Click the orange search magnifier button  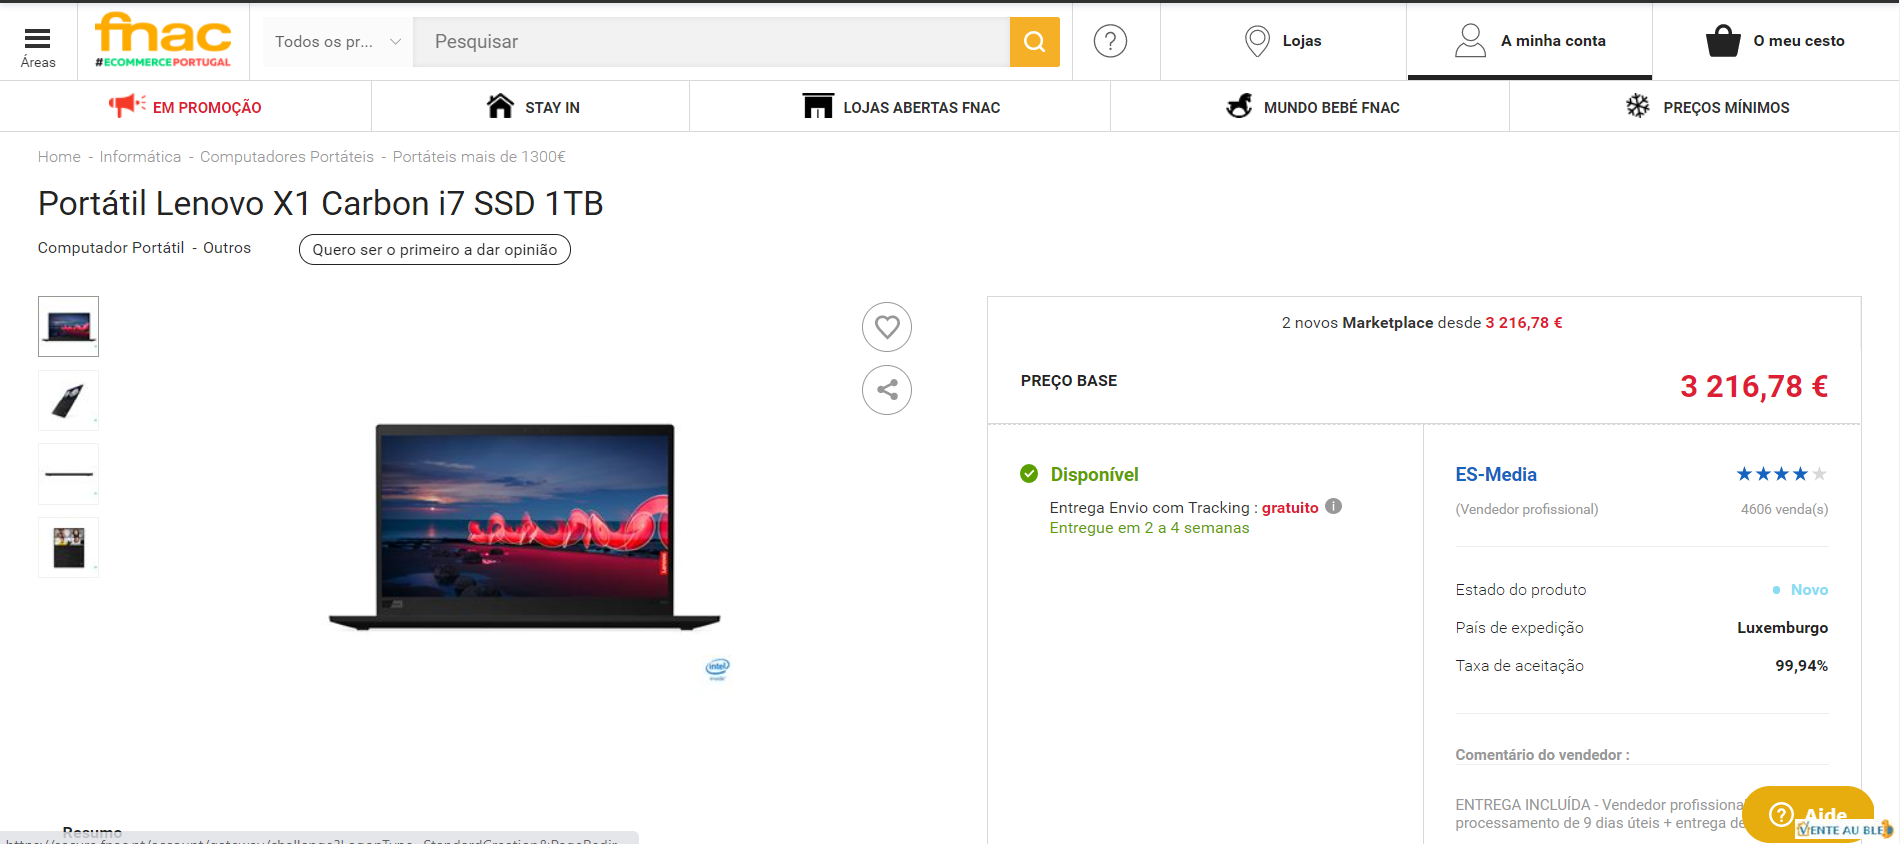click(x=1034, y=41)
